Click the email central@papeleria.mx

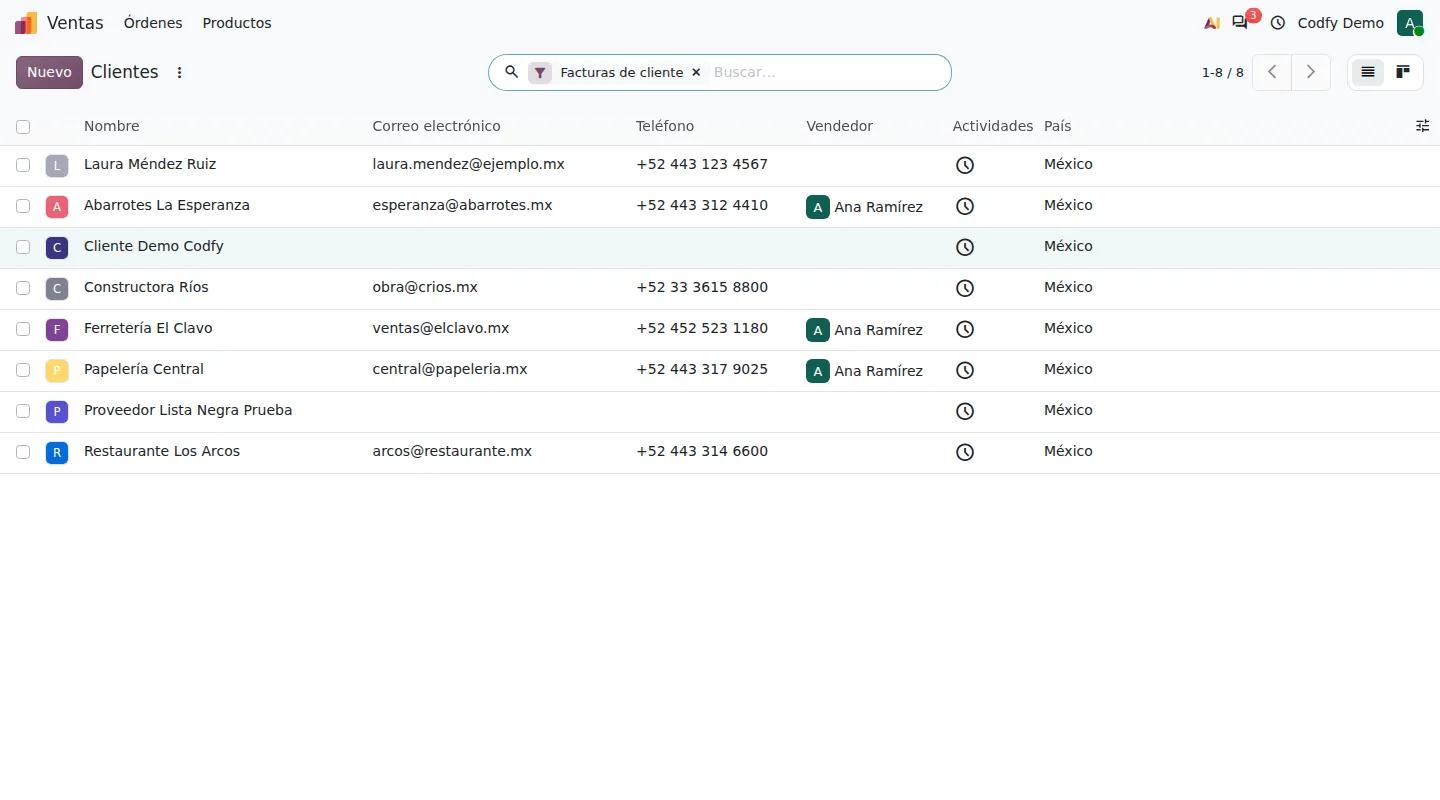coord(450,369)
